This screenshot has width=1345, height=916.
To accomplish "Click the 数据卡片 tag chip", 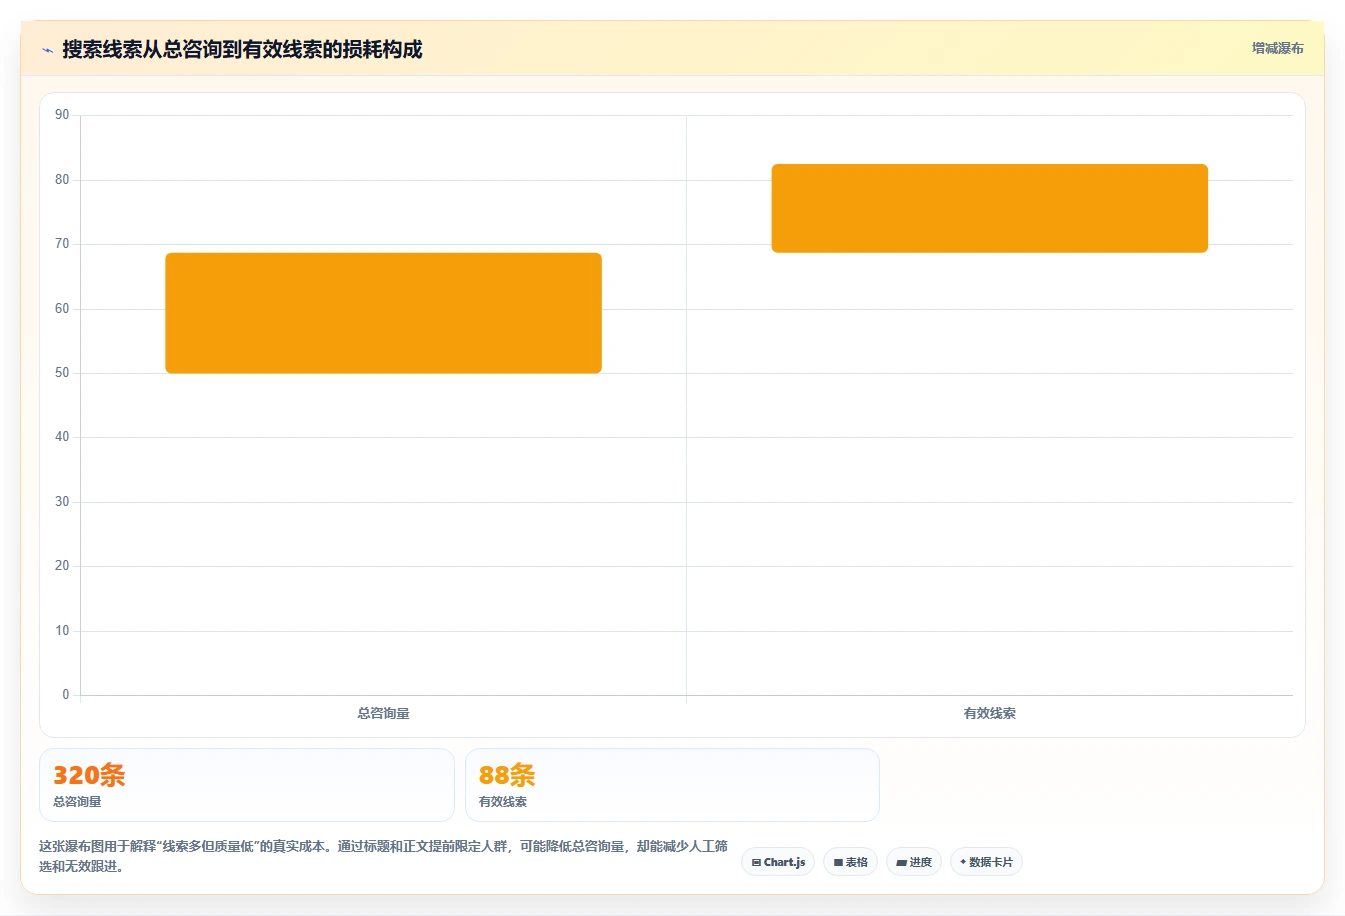I will (986, 862).
